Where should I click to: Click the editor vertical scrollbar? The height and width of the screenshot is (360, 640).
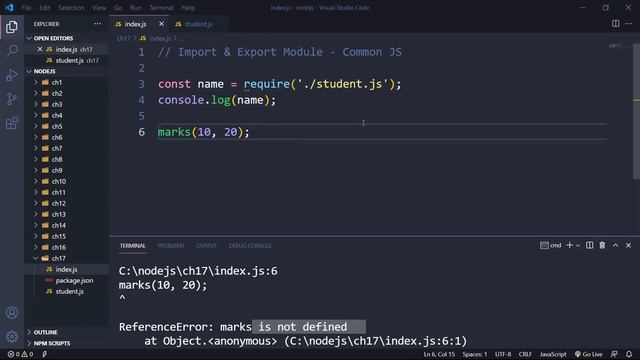click(x=636, y=111)
